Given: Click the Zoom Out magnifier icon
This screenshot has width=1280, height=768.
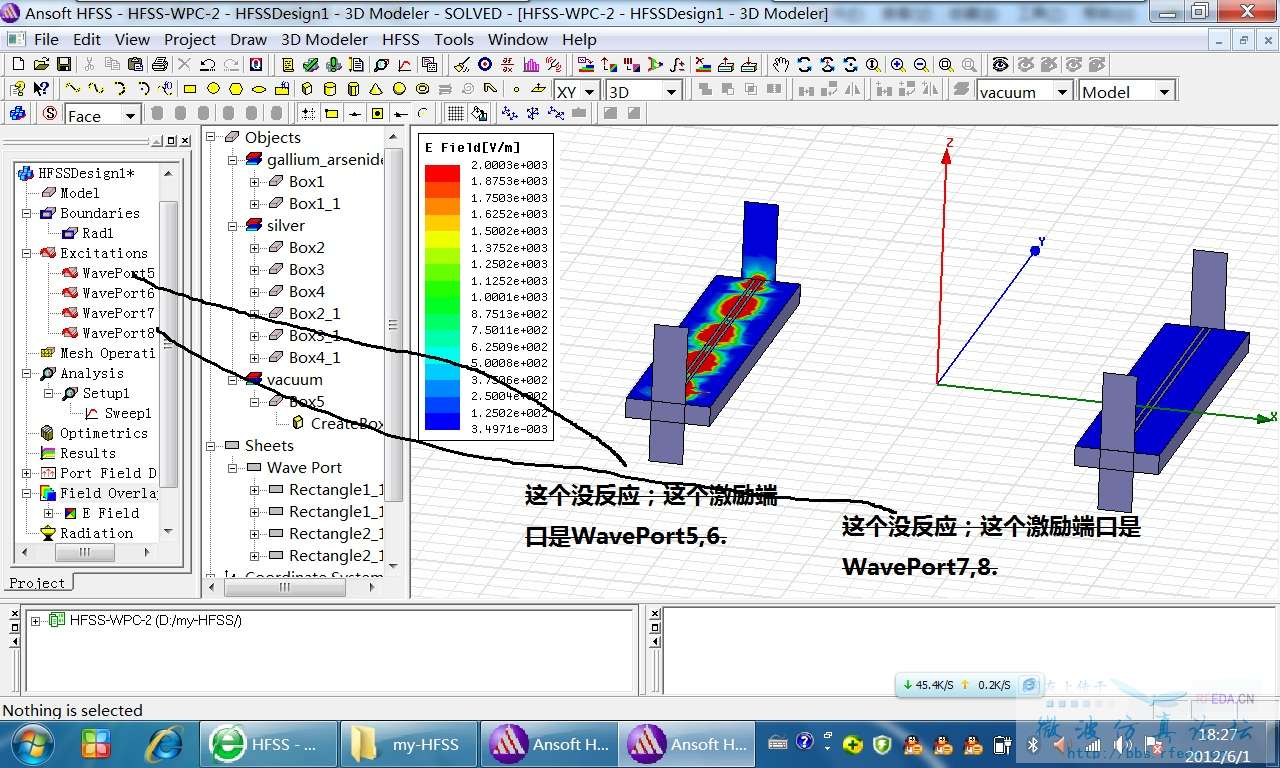Looking at the screenshot, I should [921, 64].
